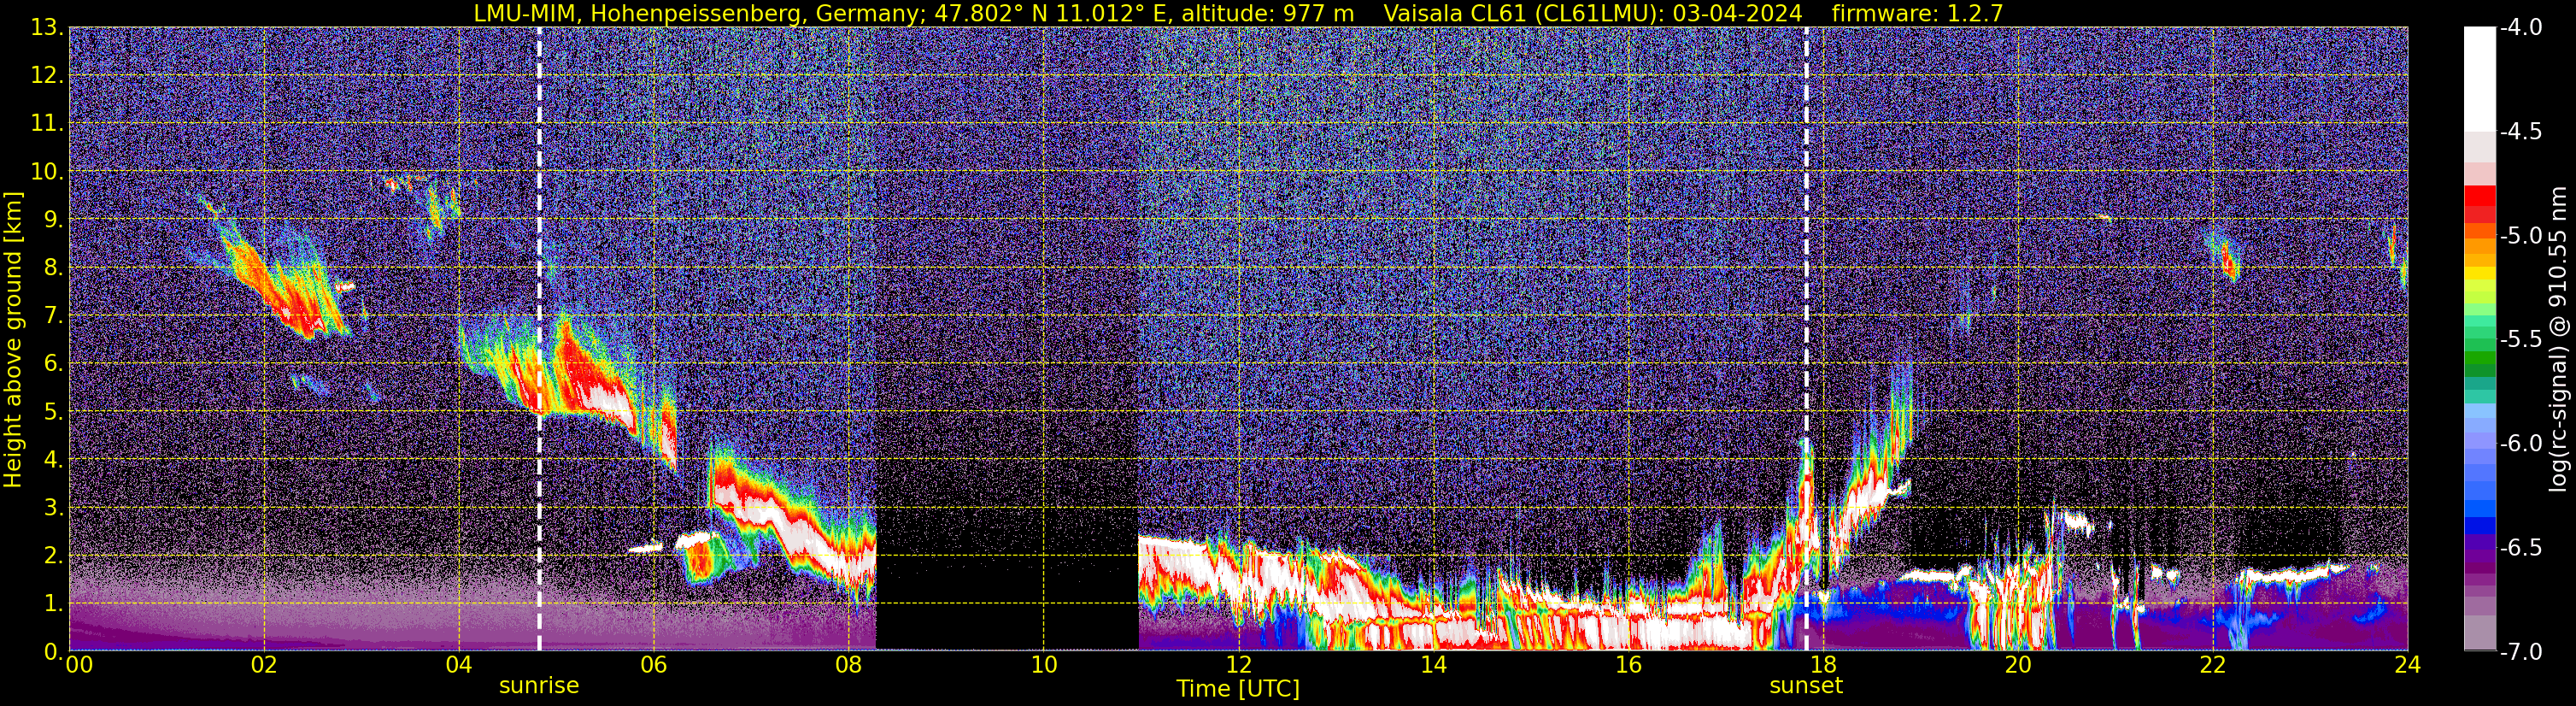Click 'altitude: 977 m' in the title

pyautogui.click(x=1267, y=13)
